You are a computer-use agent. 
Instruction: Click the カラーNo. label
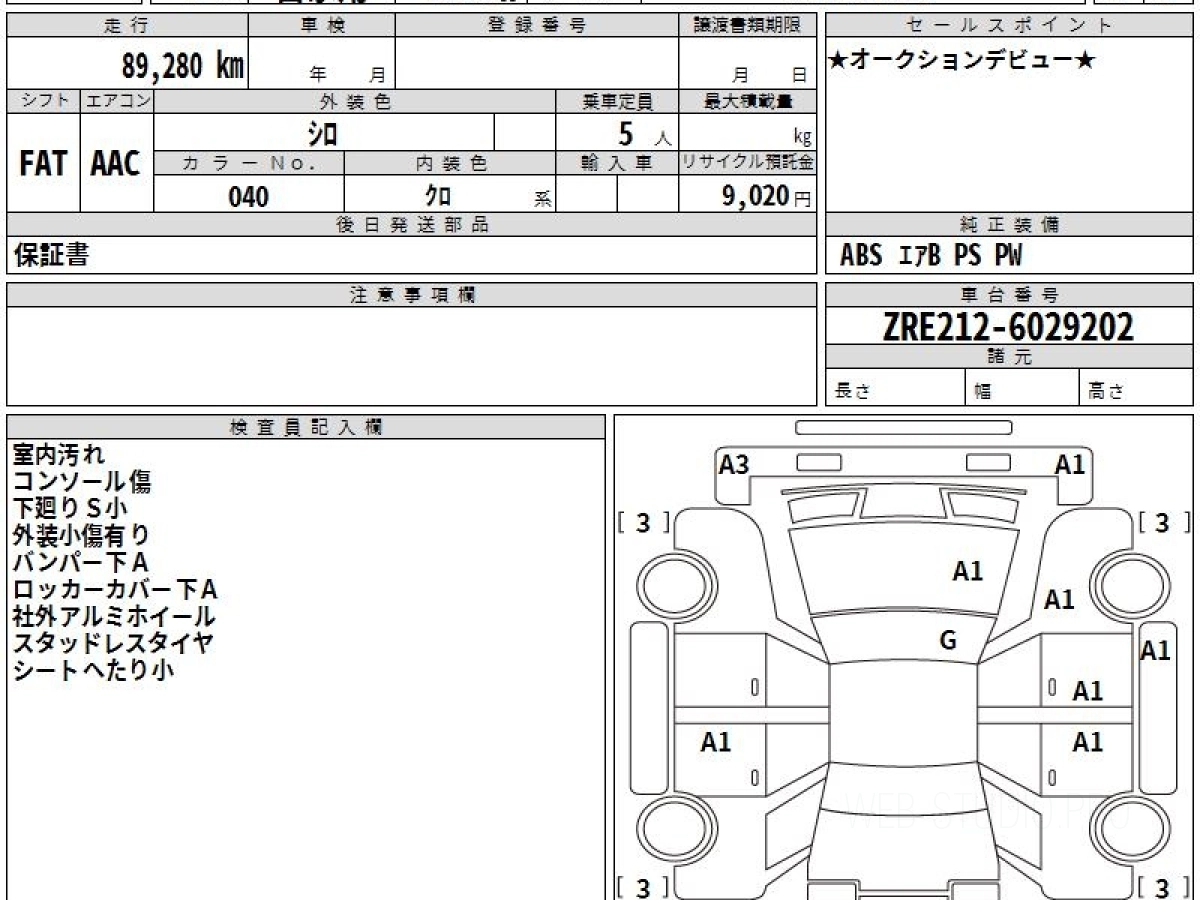pos(249,164)
